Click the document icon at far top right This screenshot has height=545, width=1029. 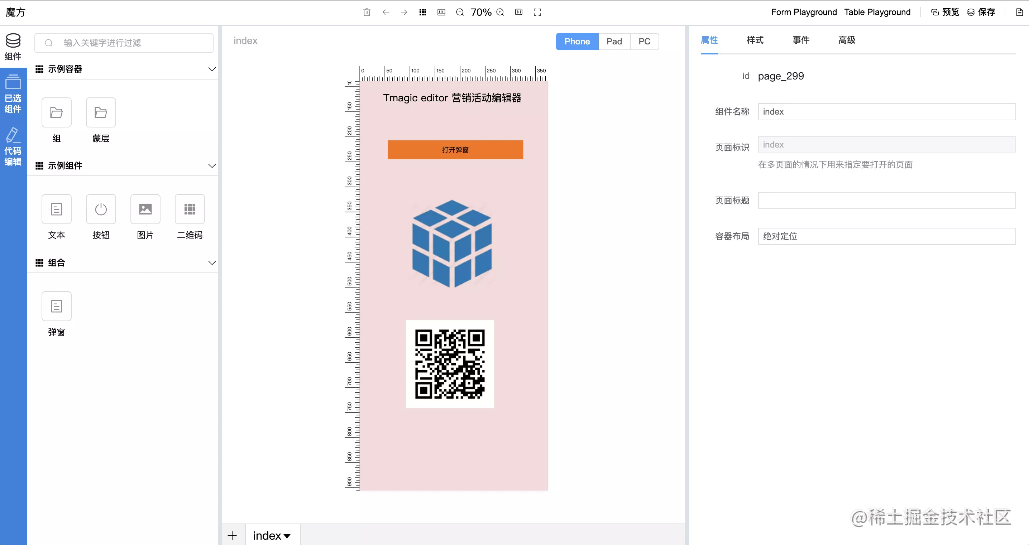(1019, 12)
